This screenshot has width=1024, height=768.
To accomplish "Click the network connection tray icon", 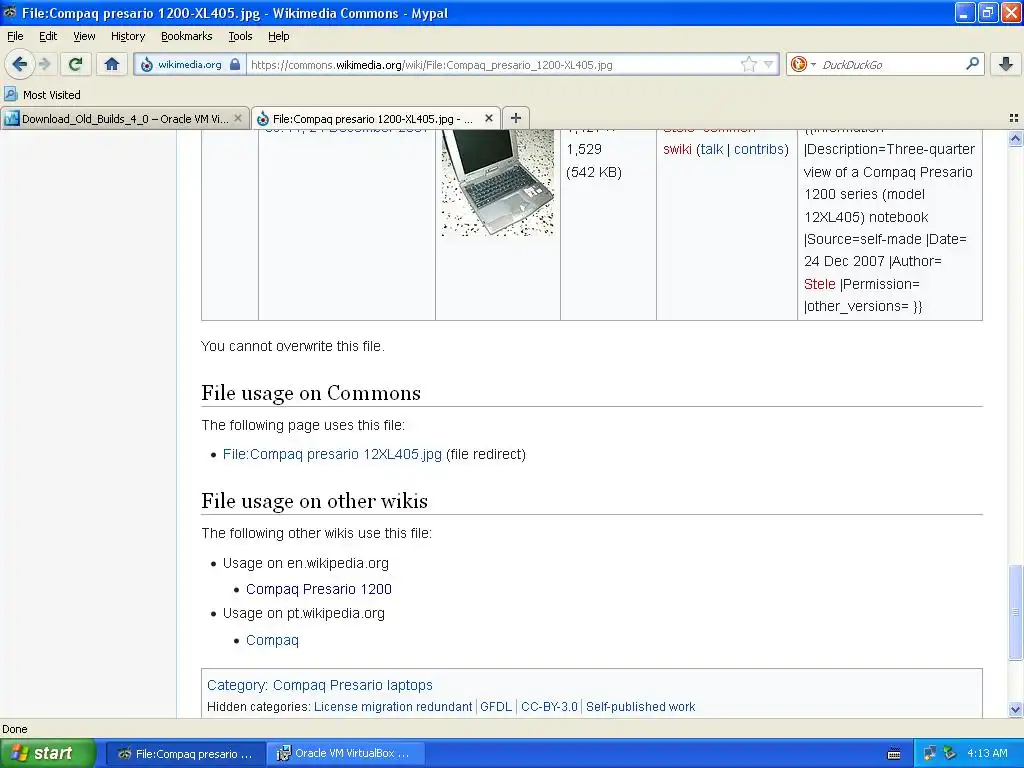I will pyautogui.click(x=929, y=753).
